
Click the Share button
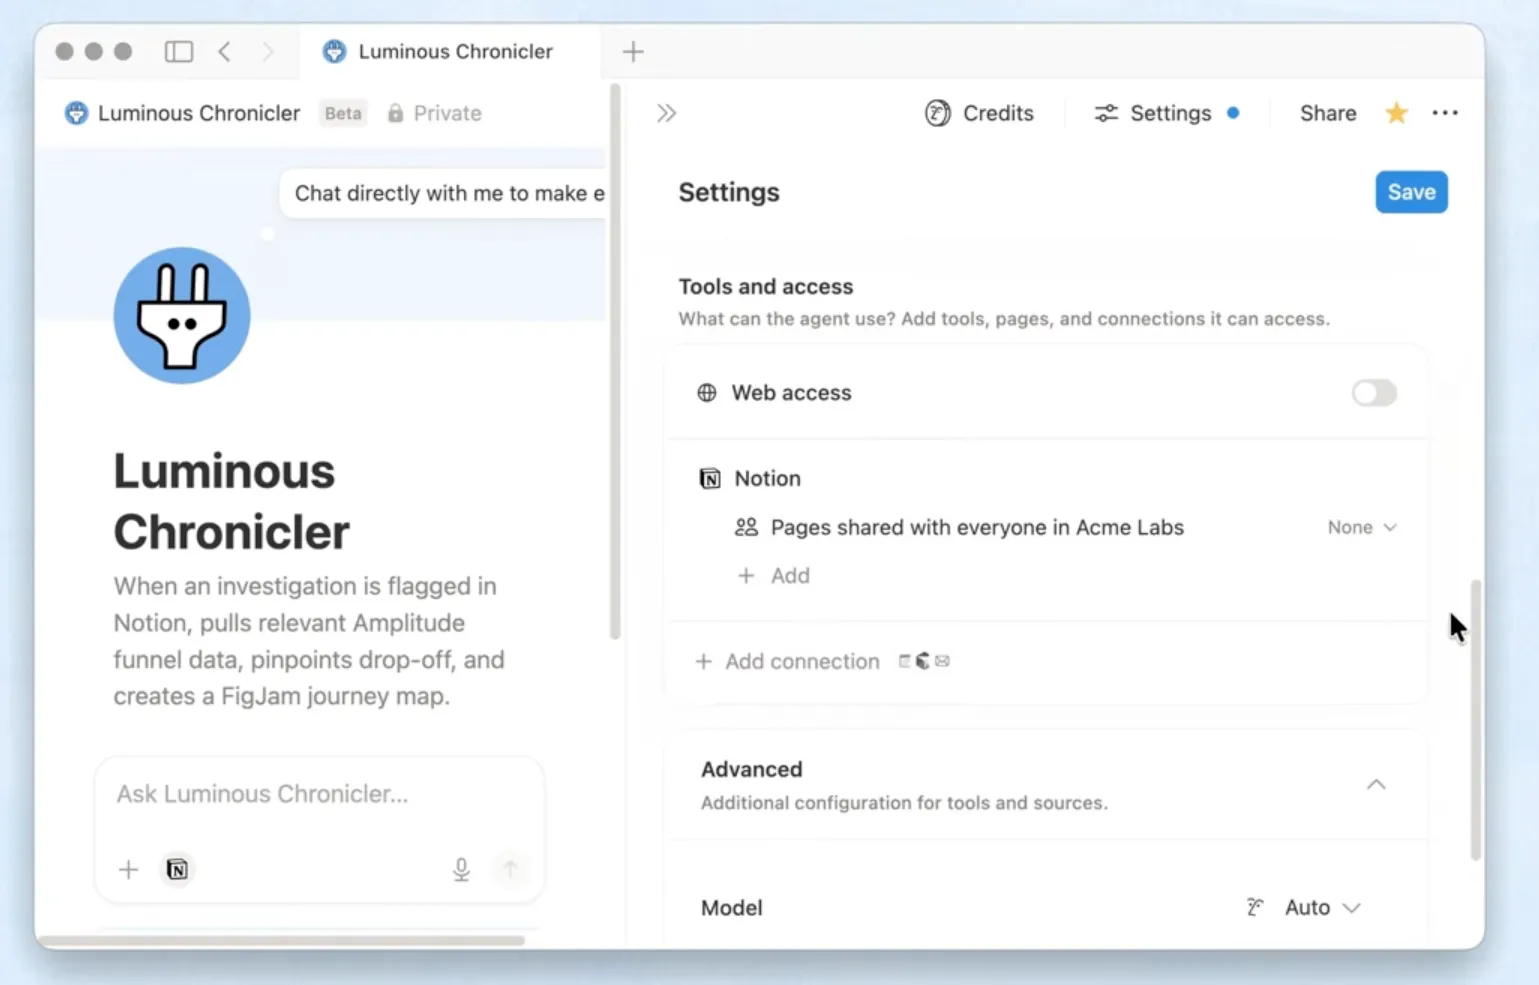pyautogui.click(x=1328, y=113)
